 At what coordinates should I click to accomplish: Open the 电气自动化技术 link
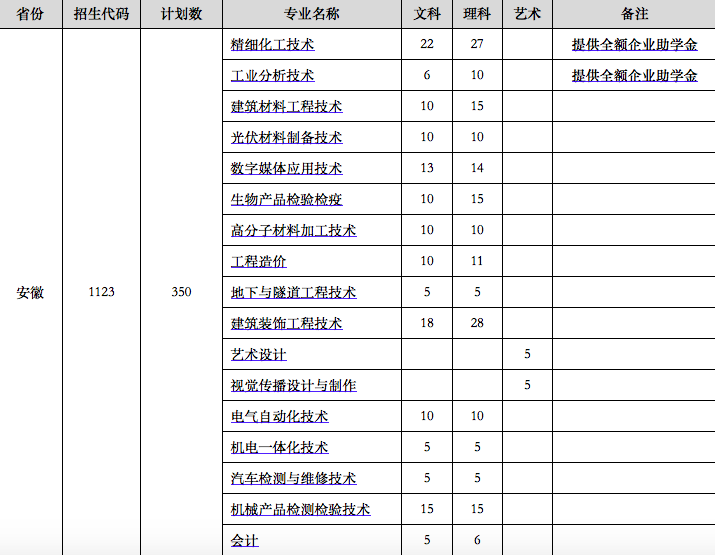280,416
